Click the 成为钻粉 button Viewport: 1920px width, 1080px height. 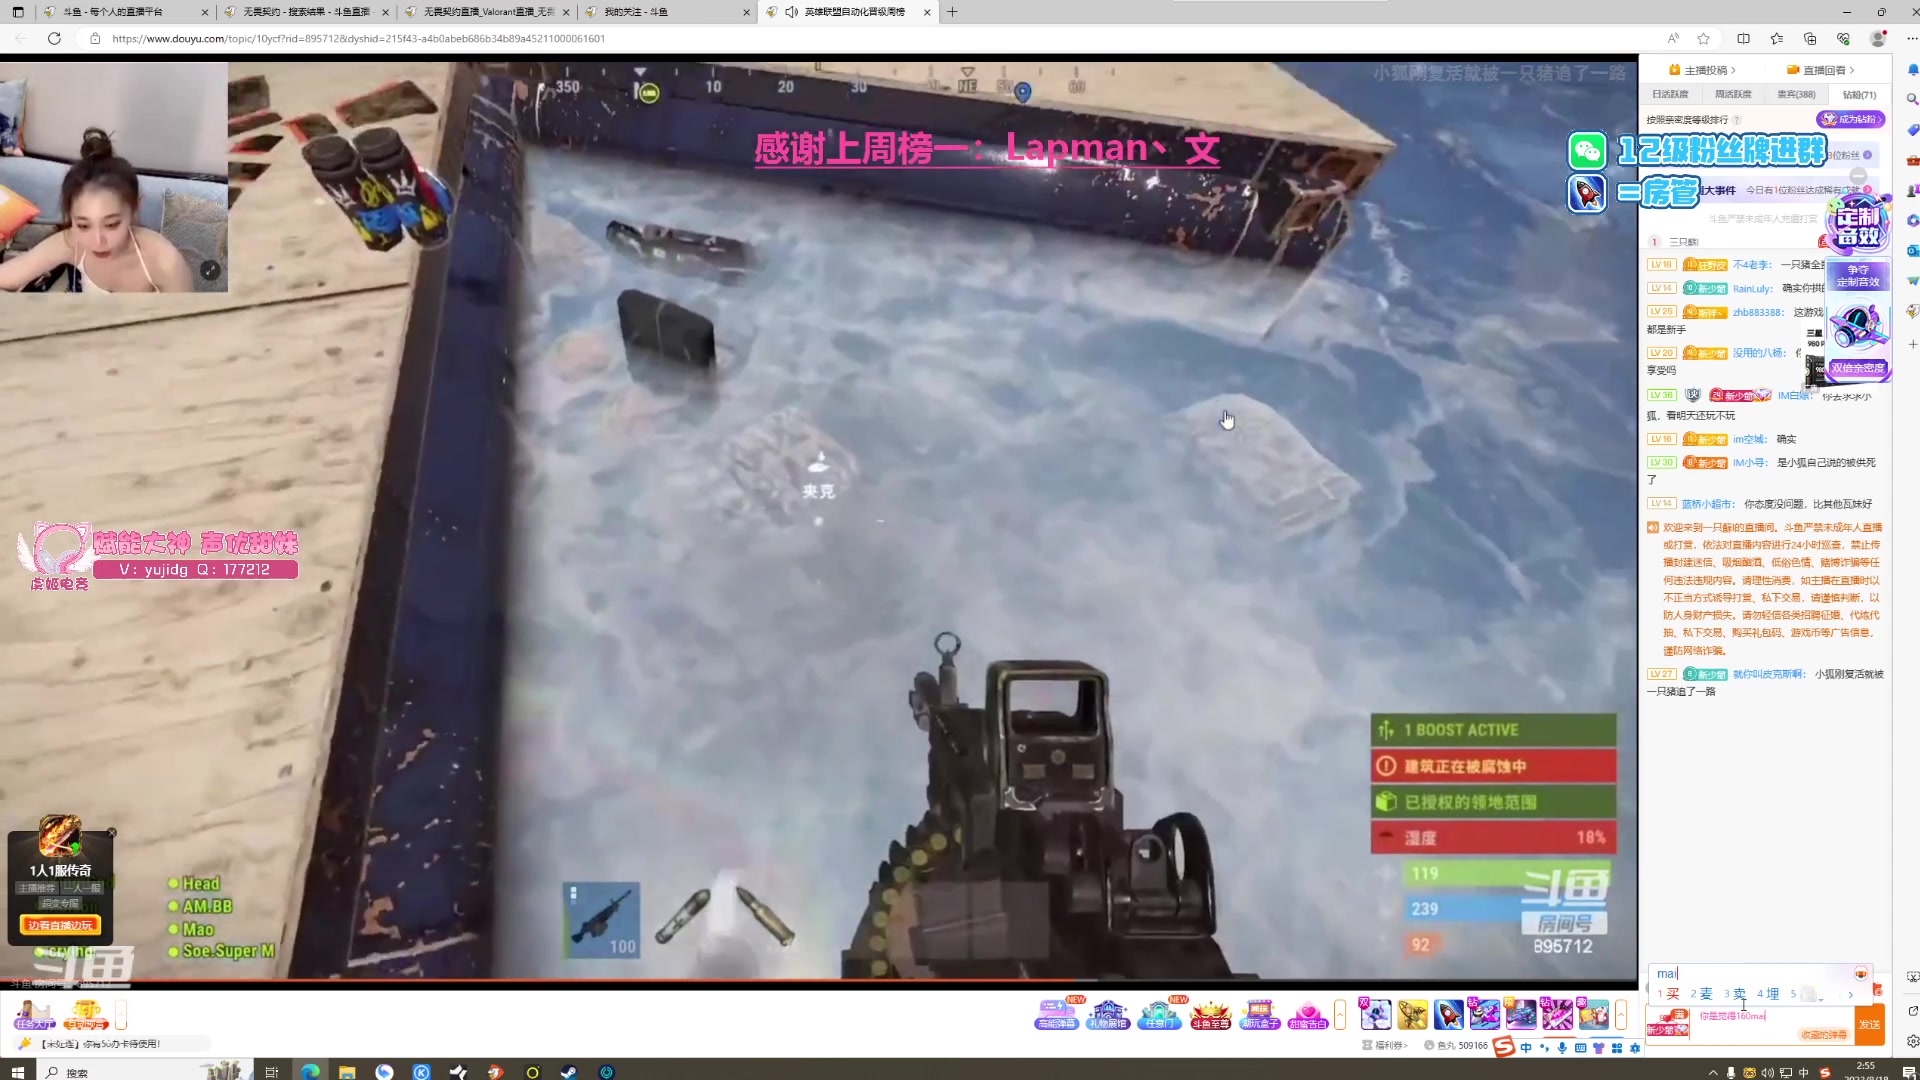[1851, 119]
